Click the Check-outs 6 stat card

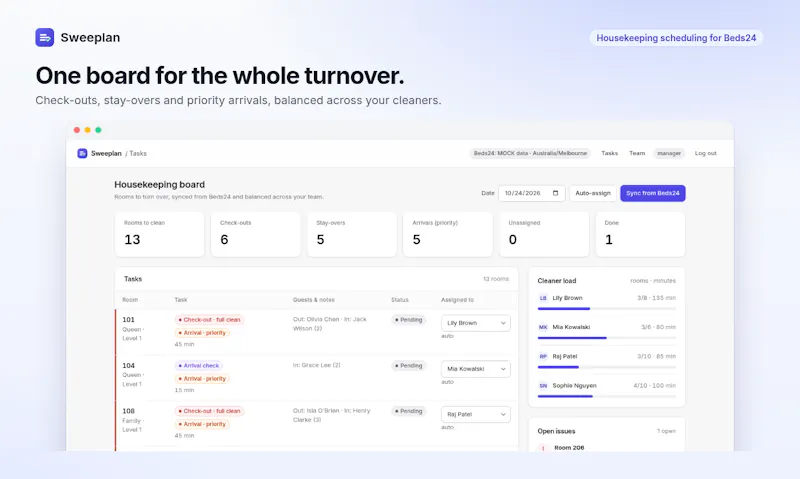[256, 234]
